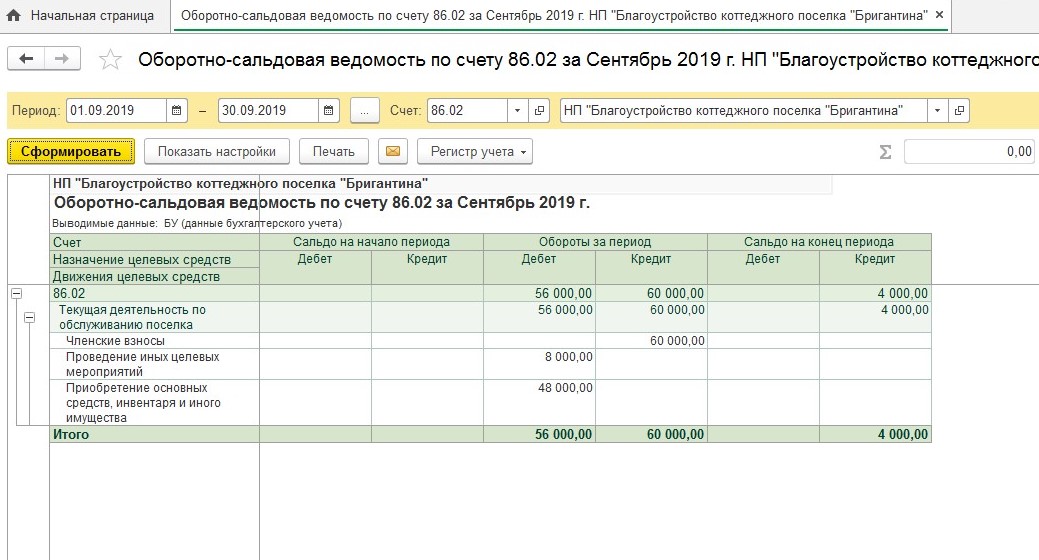Click the open icon next to organization field

[959, 110]
